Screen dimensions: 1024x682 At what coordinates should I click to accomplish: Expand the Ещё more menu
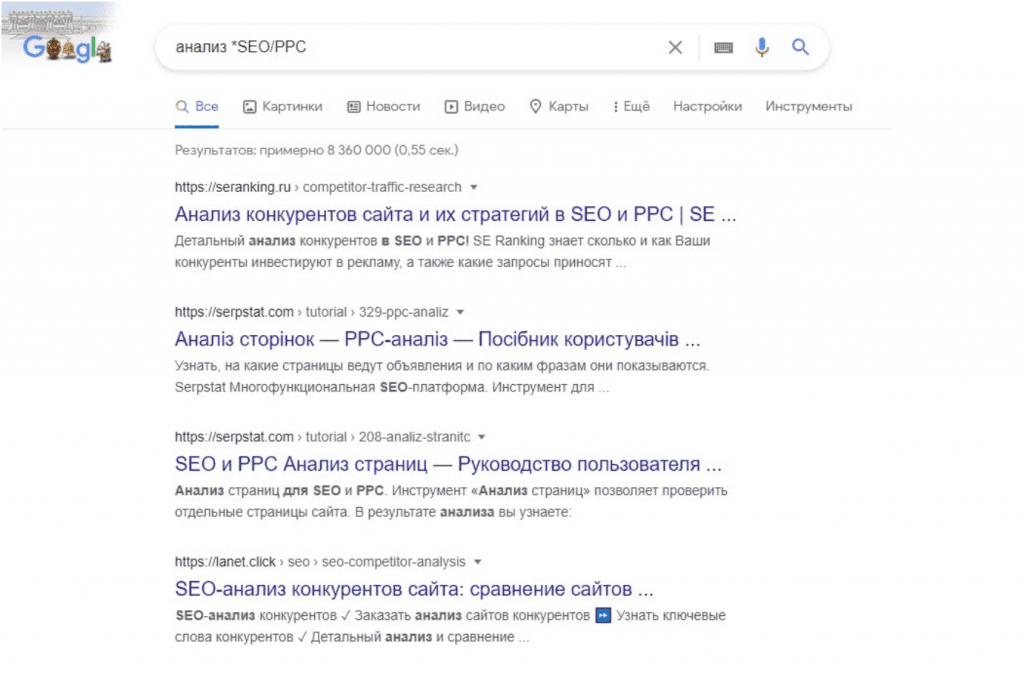[x=631, y=106]
